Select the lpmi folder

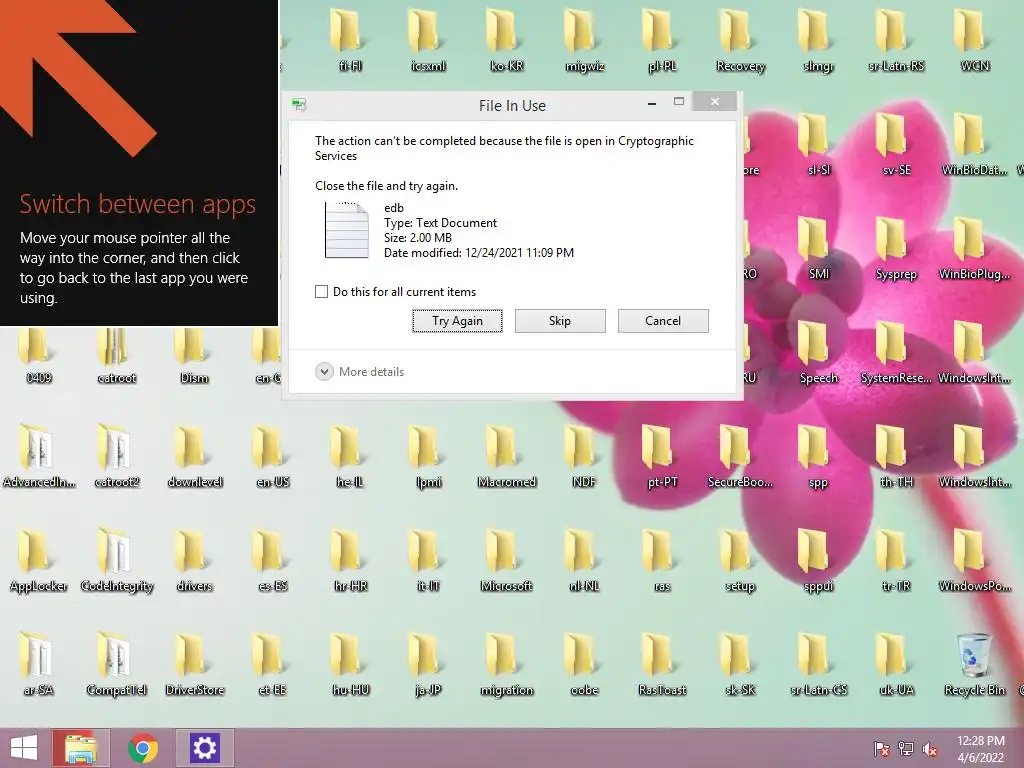click(428, 456)
